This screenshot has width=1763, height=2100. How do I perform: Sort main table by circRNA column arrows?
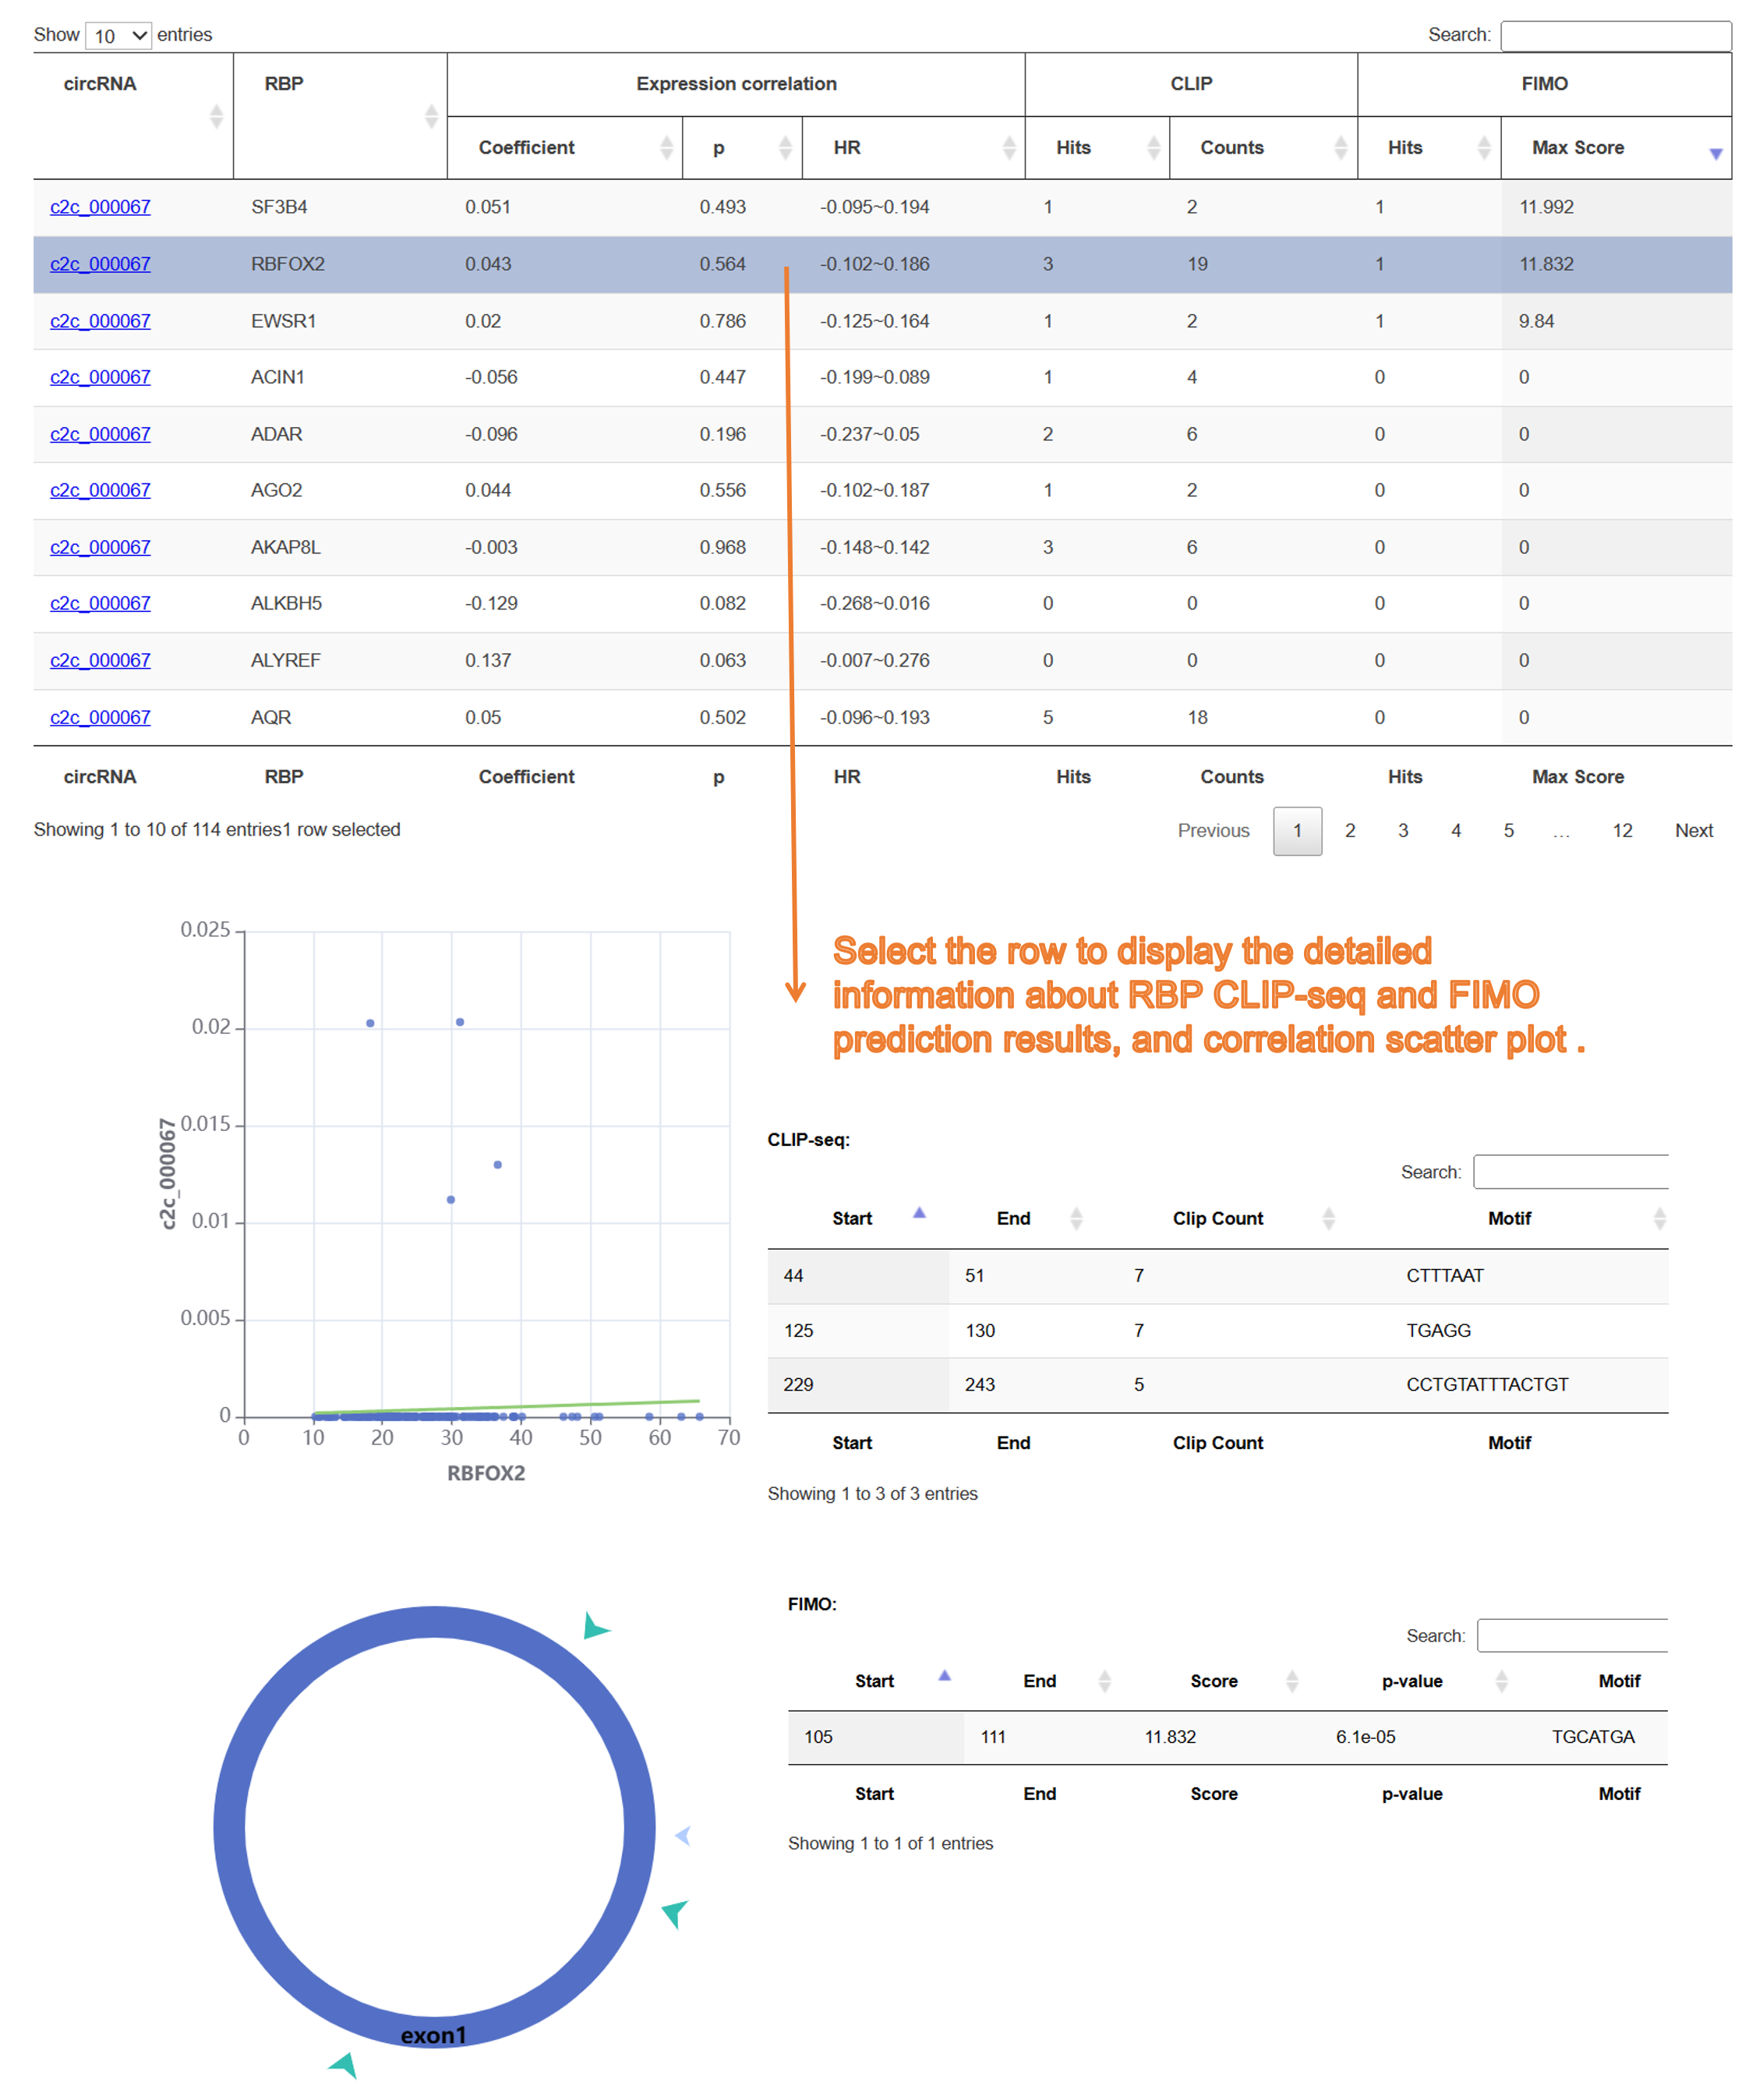(216, 116)
